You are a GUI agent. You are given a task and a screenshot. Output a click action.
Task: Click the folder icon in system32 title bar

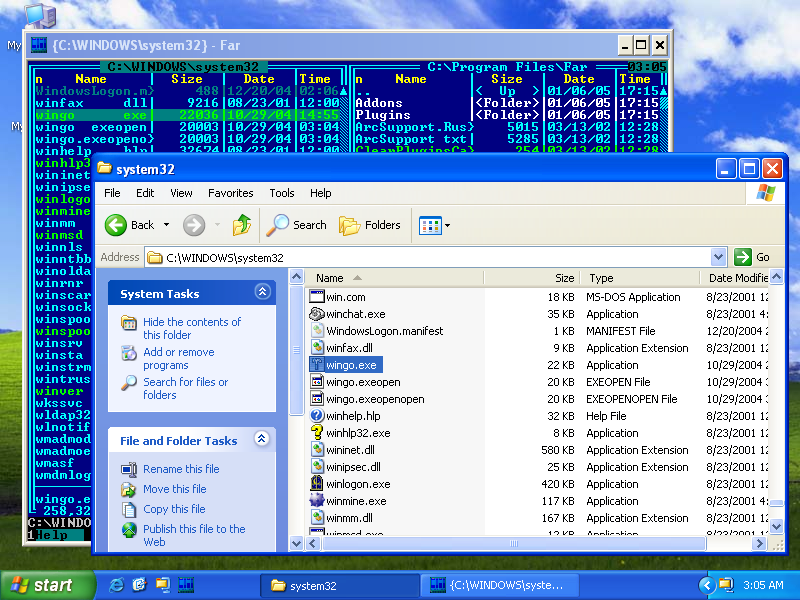(105, 168)
